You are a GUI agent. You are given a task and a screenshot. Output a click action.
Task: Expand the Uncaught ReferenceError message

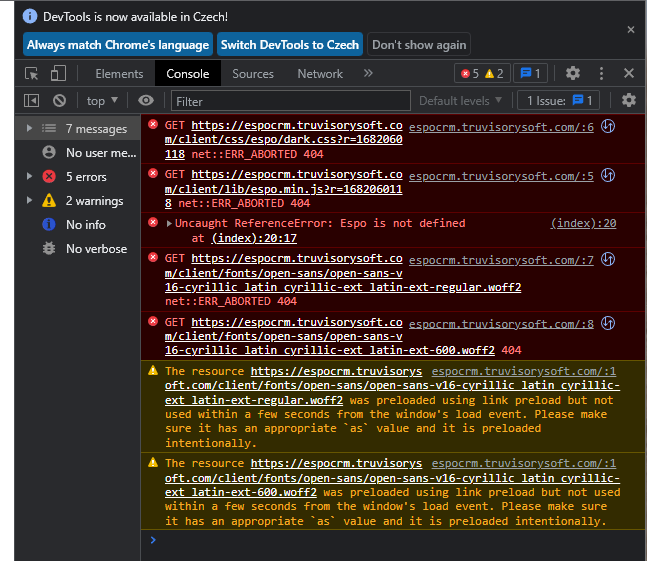[x=169, y=224]
